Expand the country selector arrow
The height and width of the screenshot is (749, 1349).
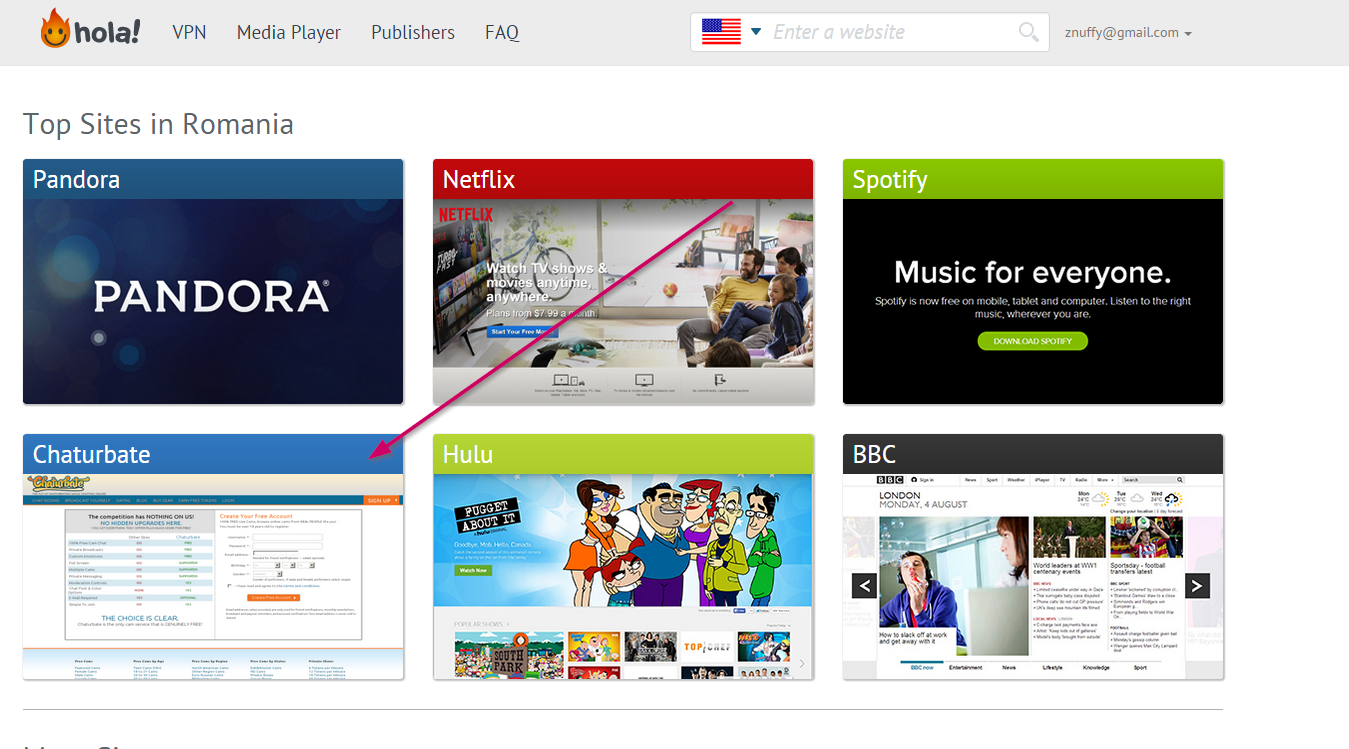point(756,31)
